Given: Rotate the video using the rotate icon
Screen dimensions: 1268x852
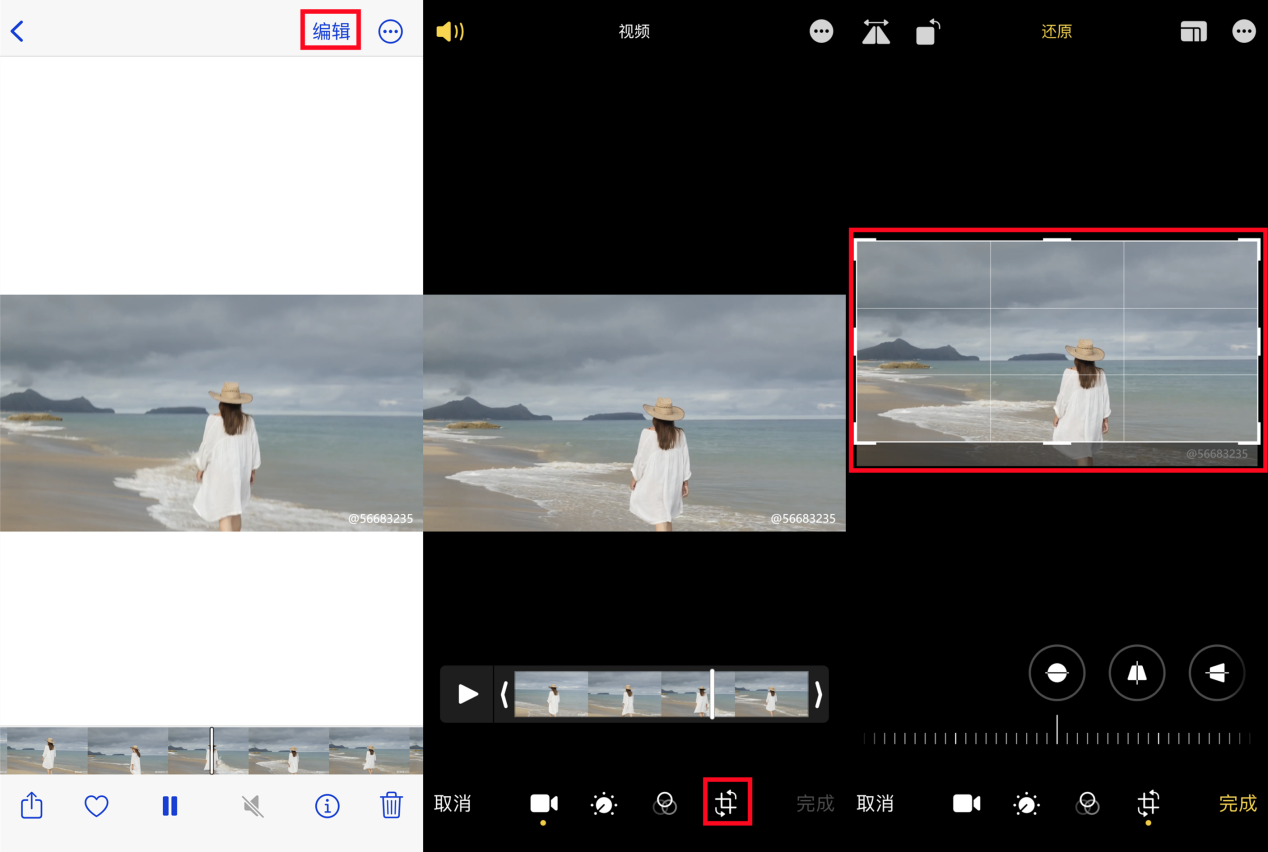Looking at the screenshot, I should 928,33.
